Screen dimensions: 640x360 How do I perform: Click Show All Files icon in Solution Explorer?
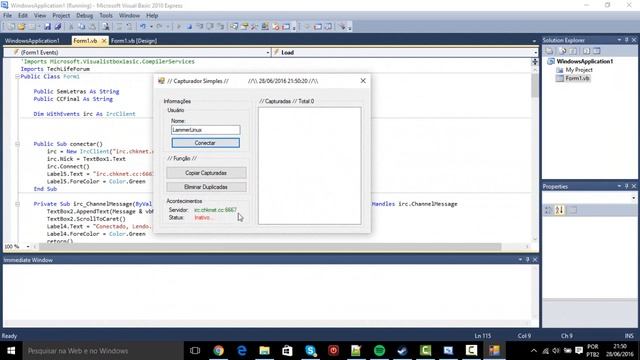pos(562,51)
